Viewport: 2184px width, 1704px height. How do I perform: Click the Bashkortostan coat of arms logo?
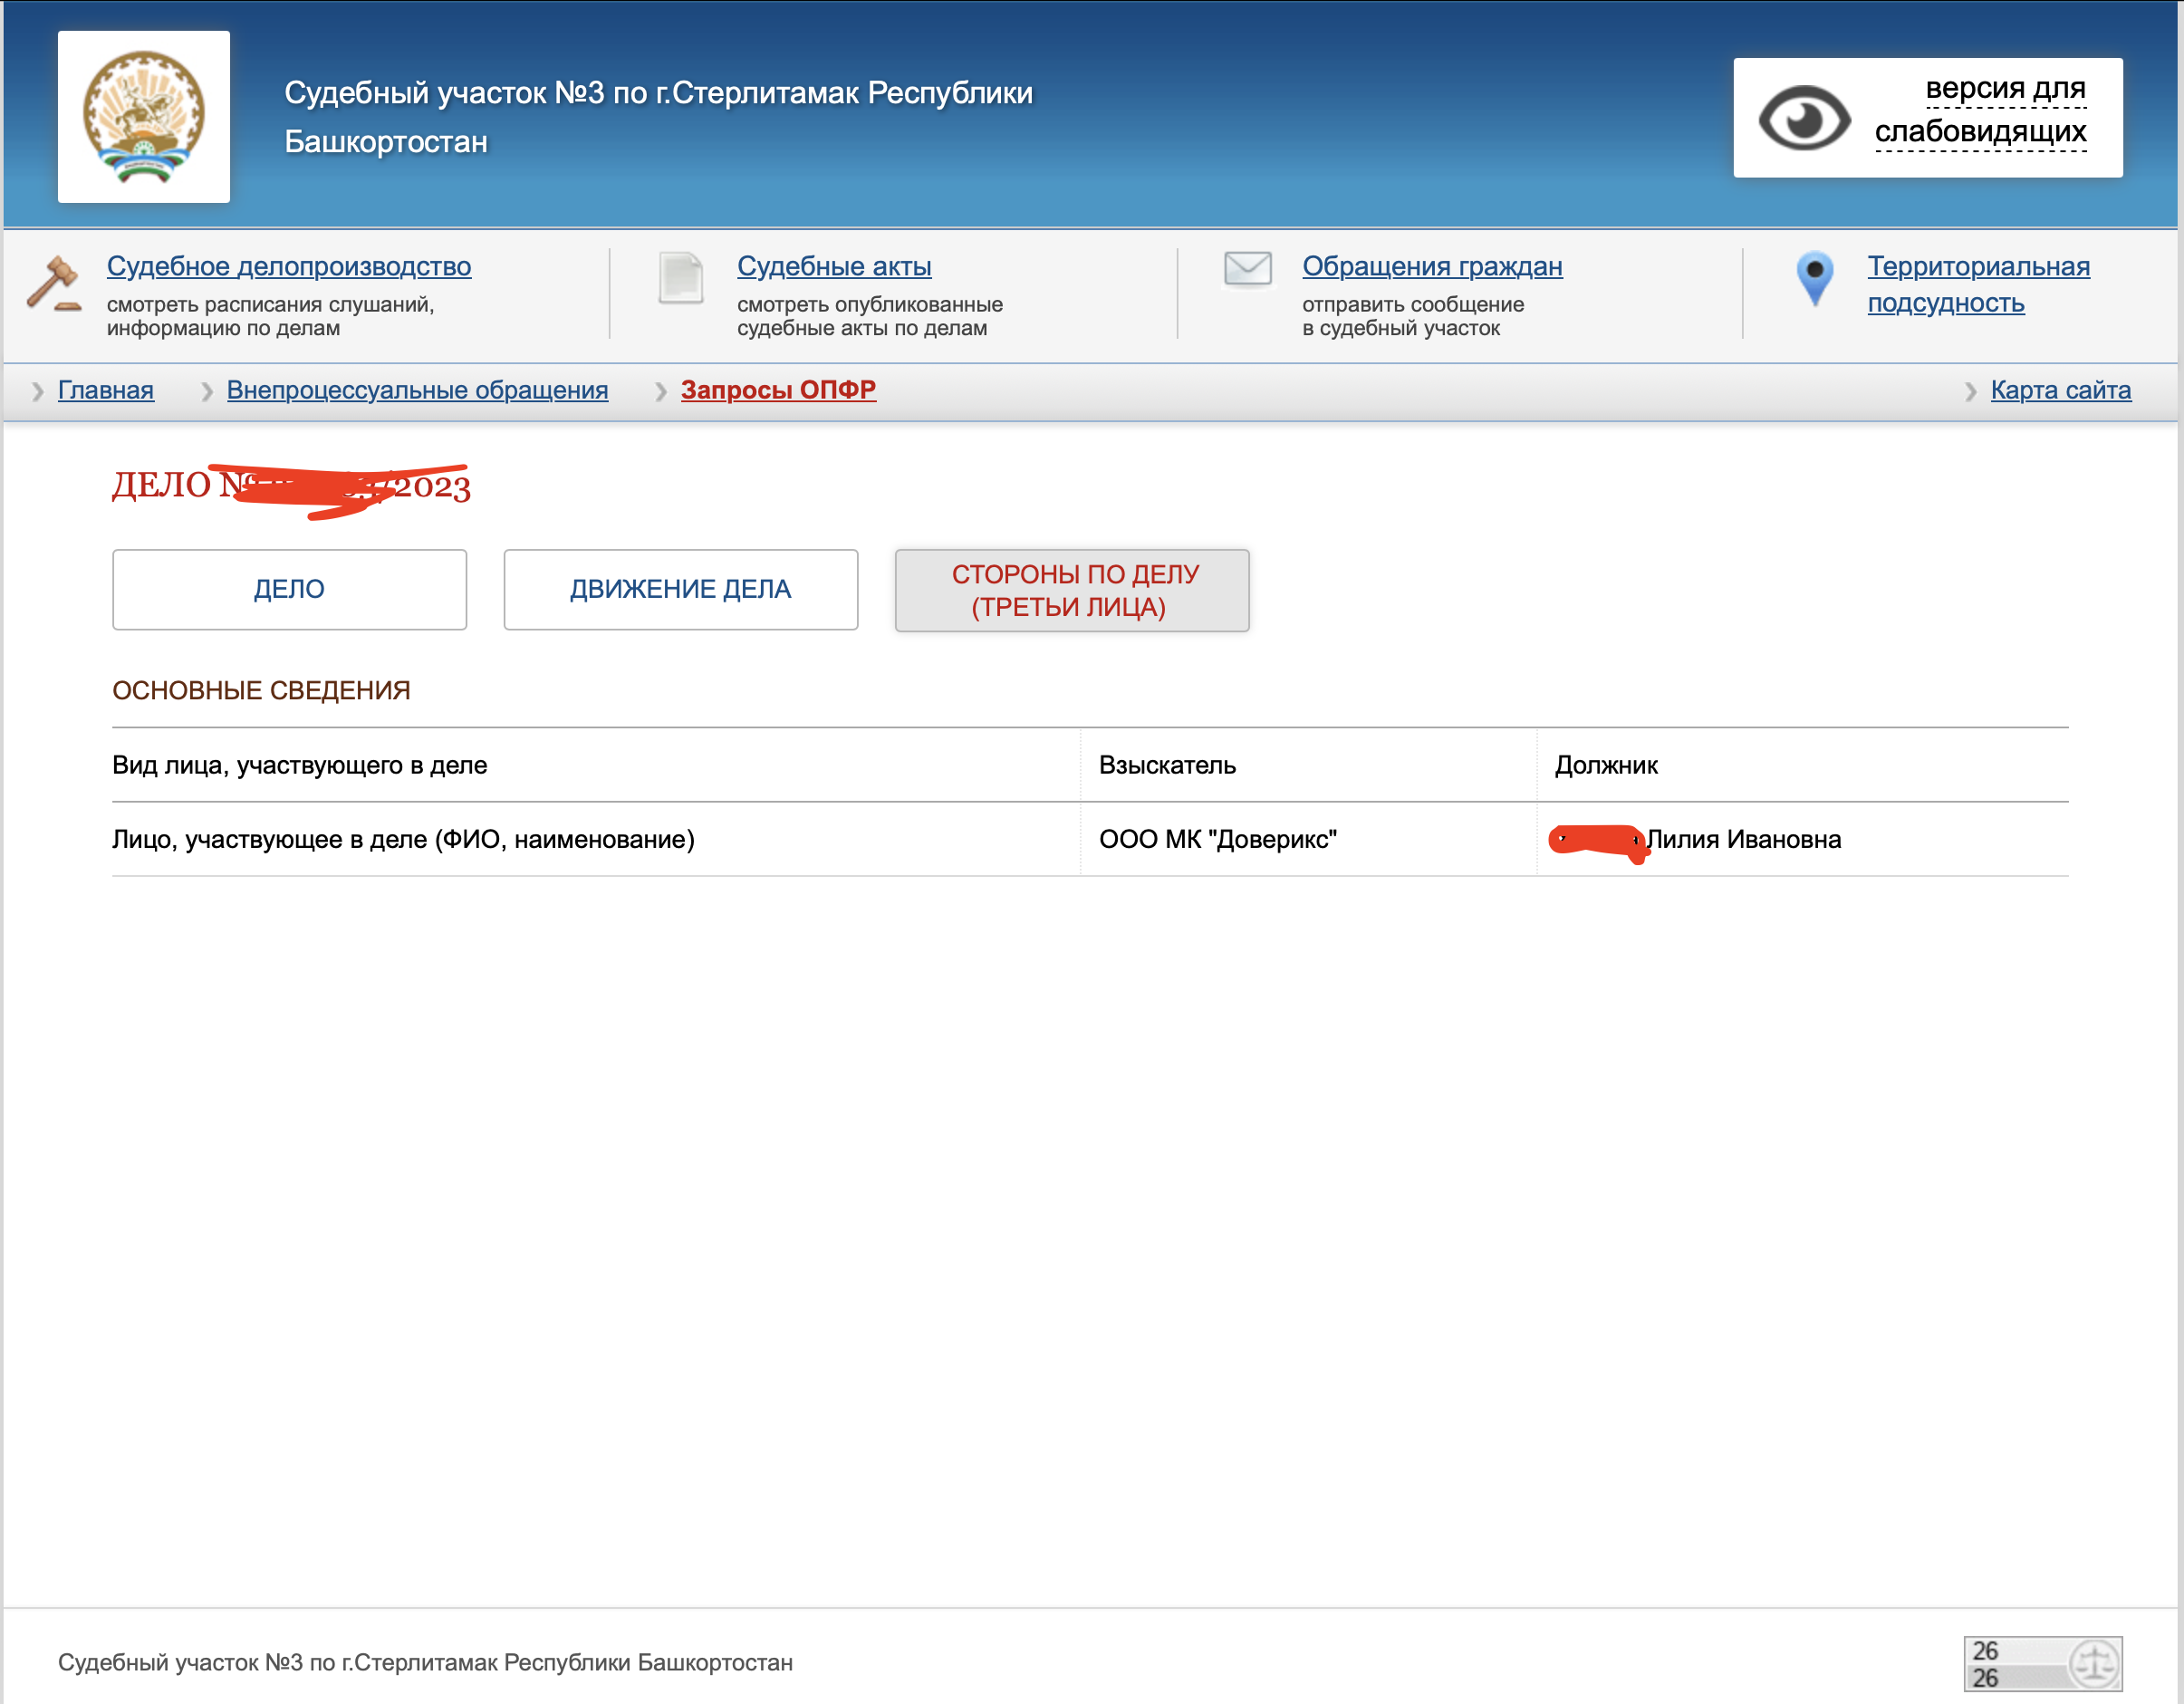pyautogui.click(x=143, y=117)
